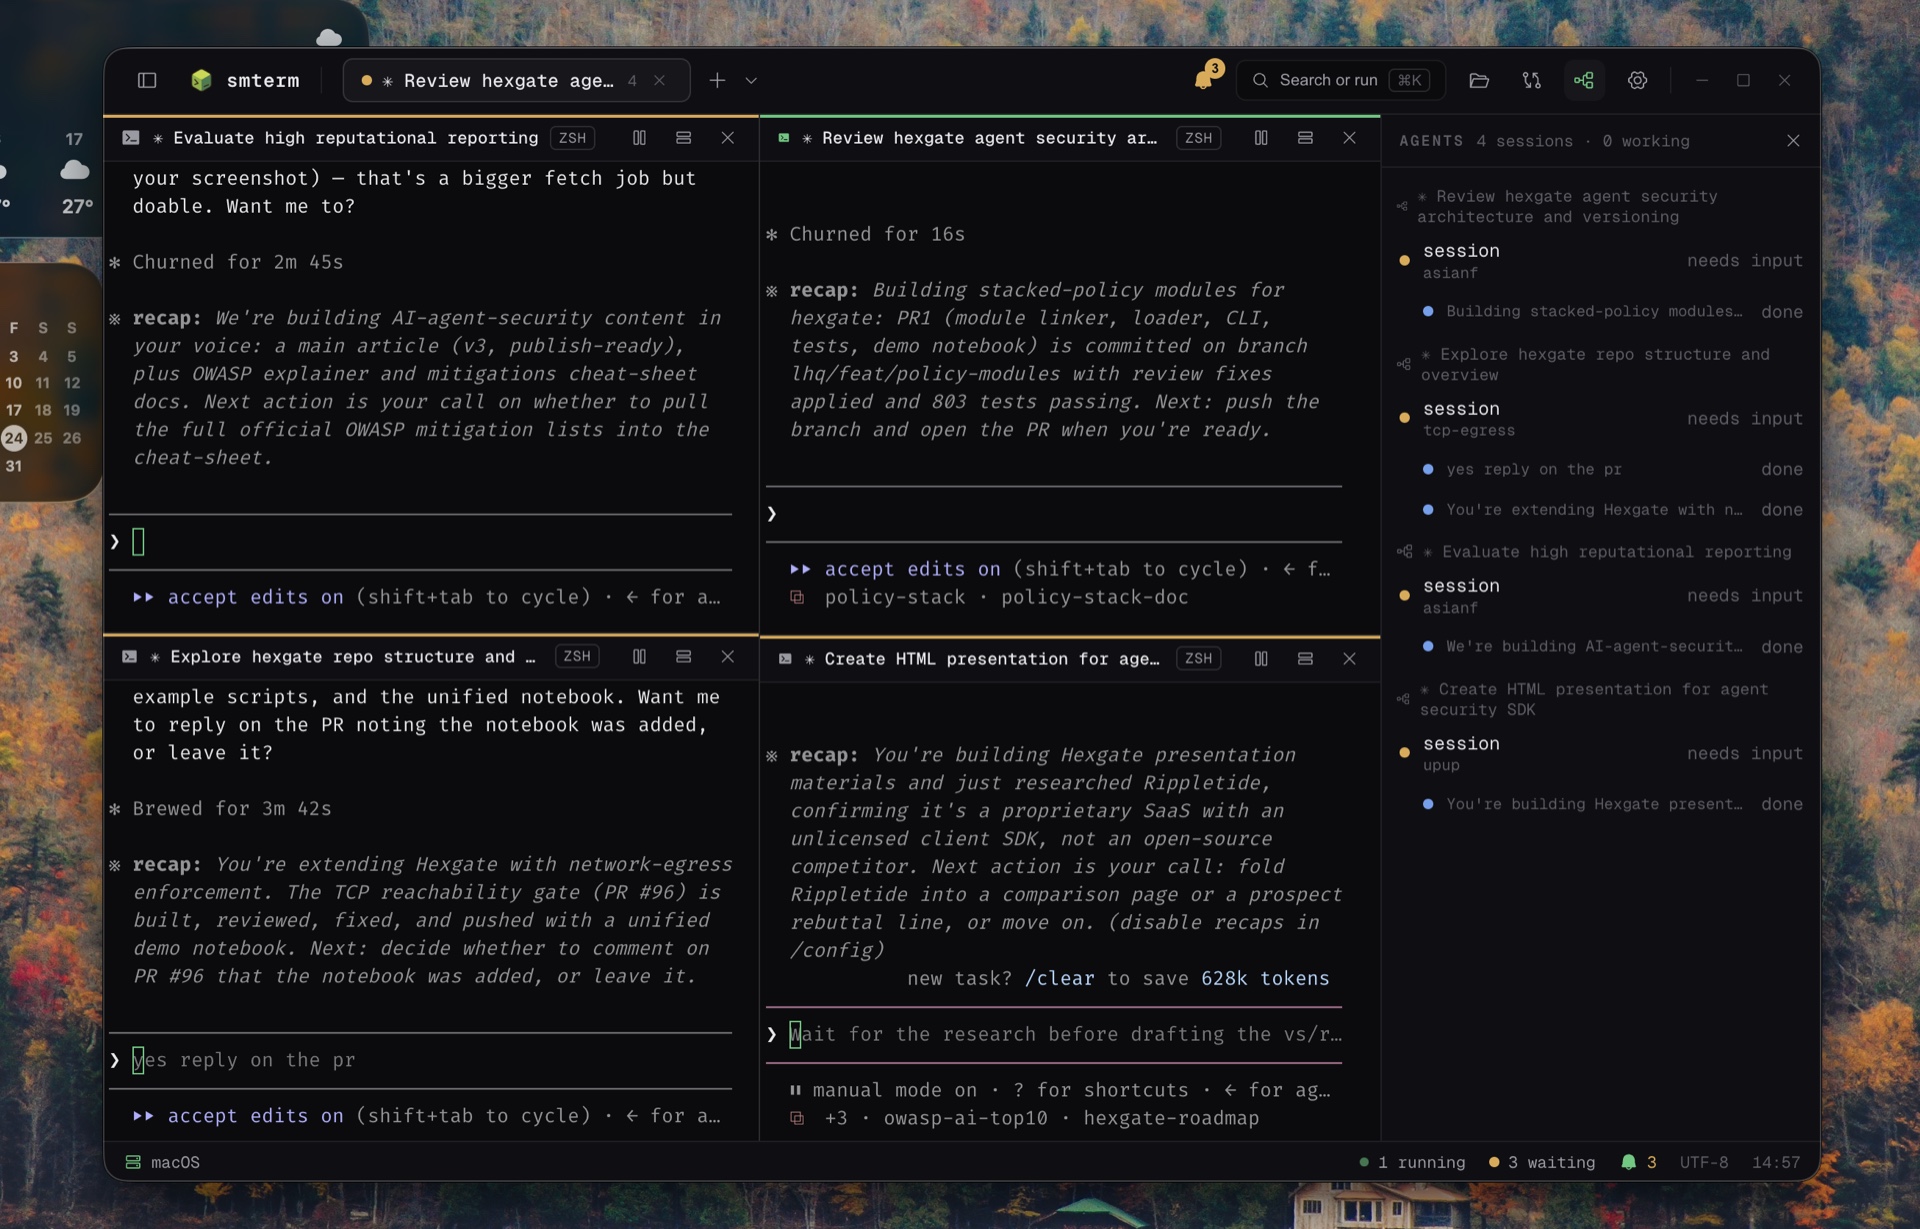
Task: Select the upup session entry
Action: [1602, 753]
